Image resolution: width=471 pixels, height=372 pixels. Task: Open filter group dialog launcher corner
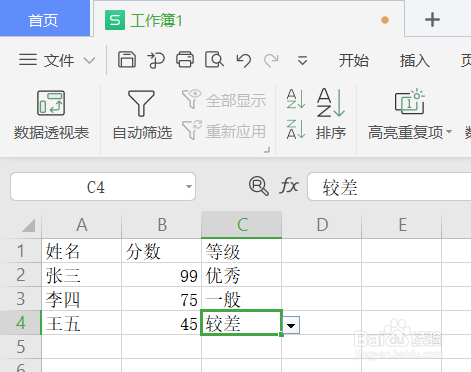tap(267, 150)
